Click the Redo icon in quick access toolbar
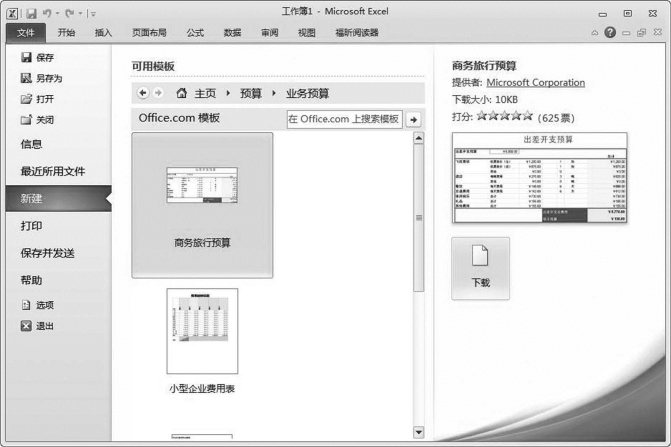The width and height of the screenshot is (671, 447). click(x=70, y=14)
